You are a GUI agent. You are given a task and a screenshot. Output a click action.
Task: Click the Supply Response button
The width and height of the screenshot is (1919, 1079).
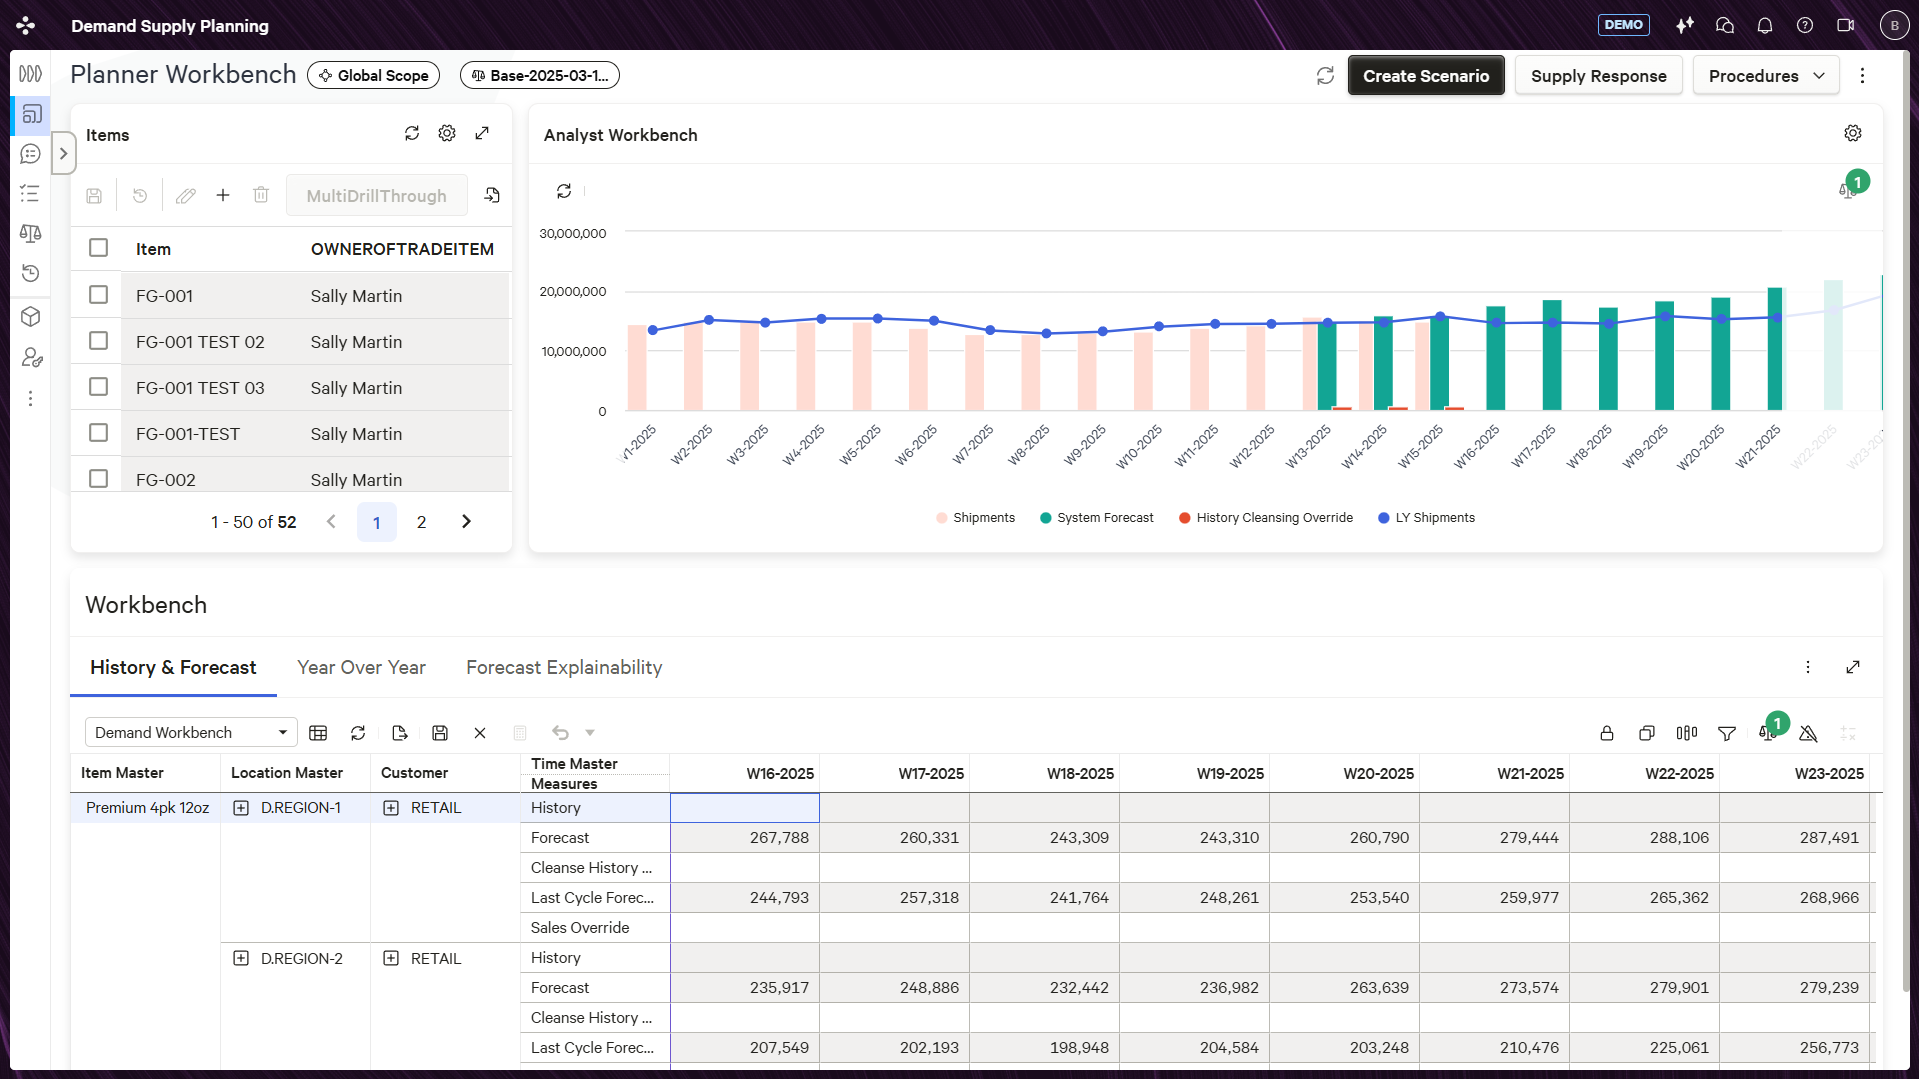coord(1597,76)
